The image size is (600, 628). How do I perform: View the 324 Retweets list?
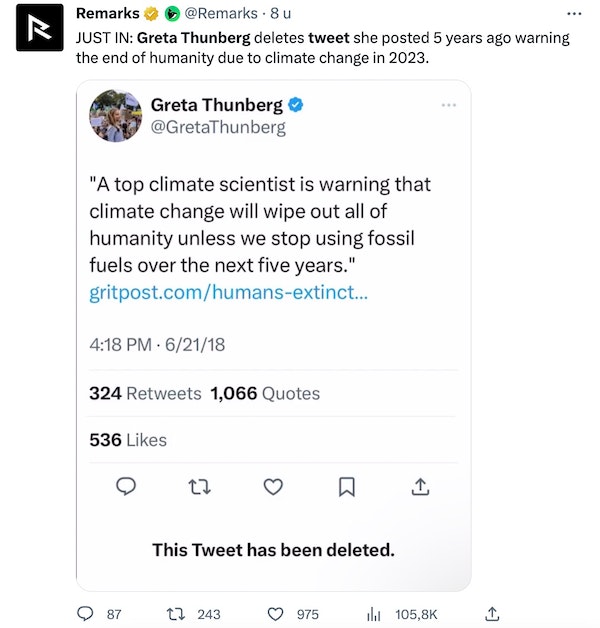pos(145,393)
